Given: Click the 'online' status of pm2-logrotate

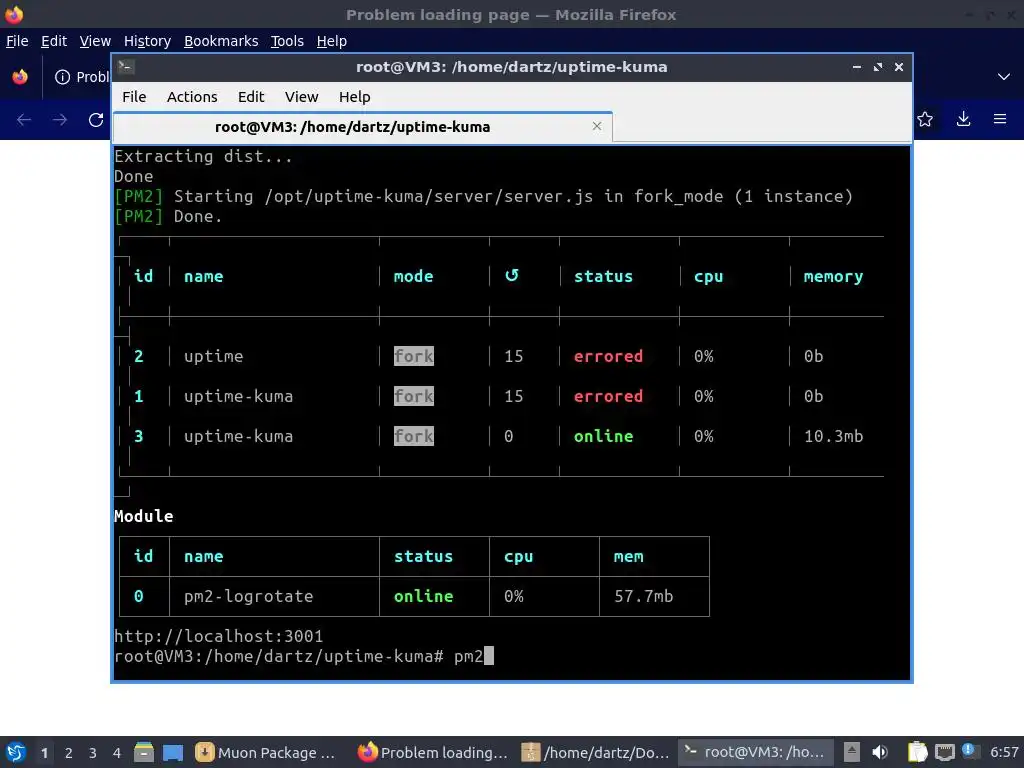Looking at the screenshot, I should pos(423,596).
